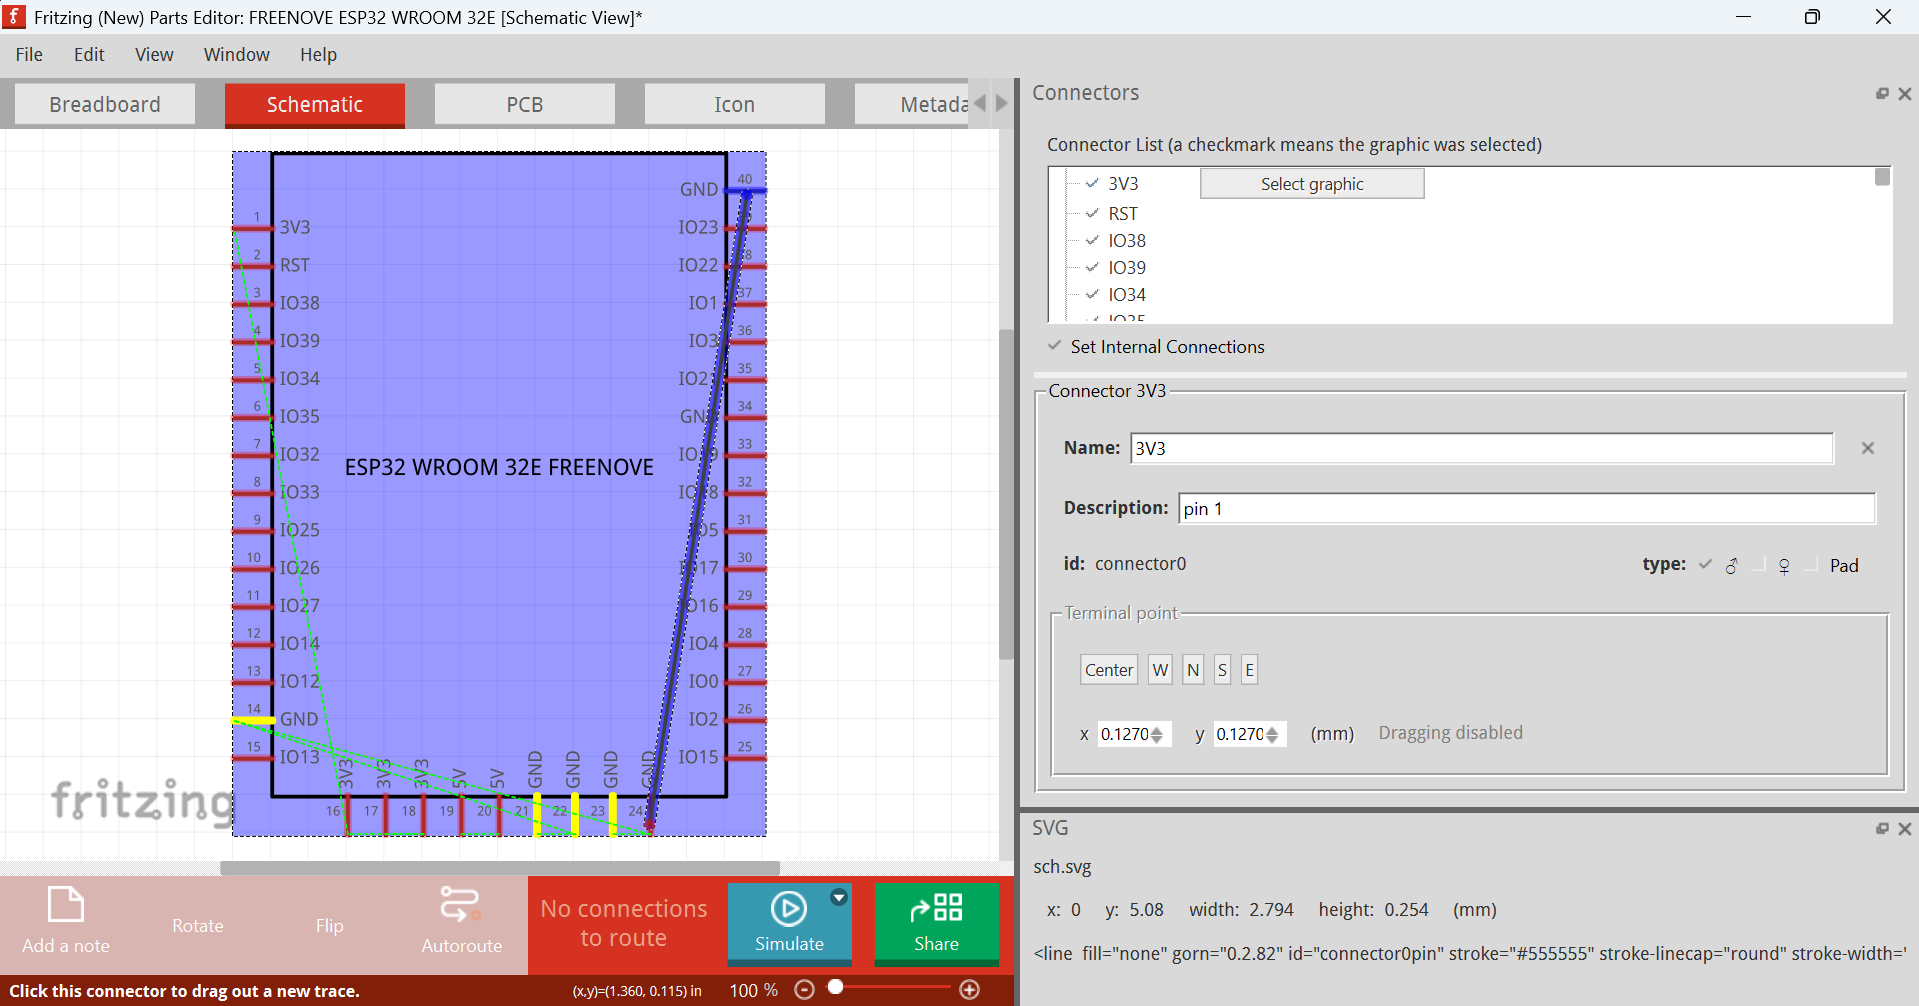The height and width of the screenshot is (1006, 1919).
Task: Click the connector Name field
Action: point(1481,448)
